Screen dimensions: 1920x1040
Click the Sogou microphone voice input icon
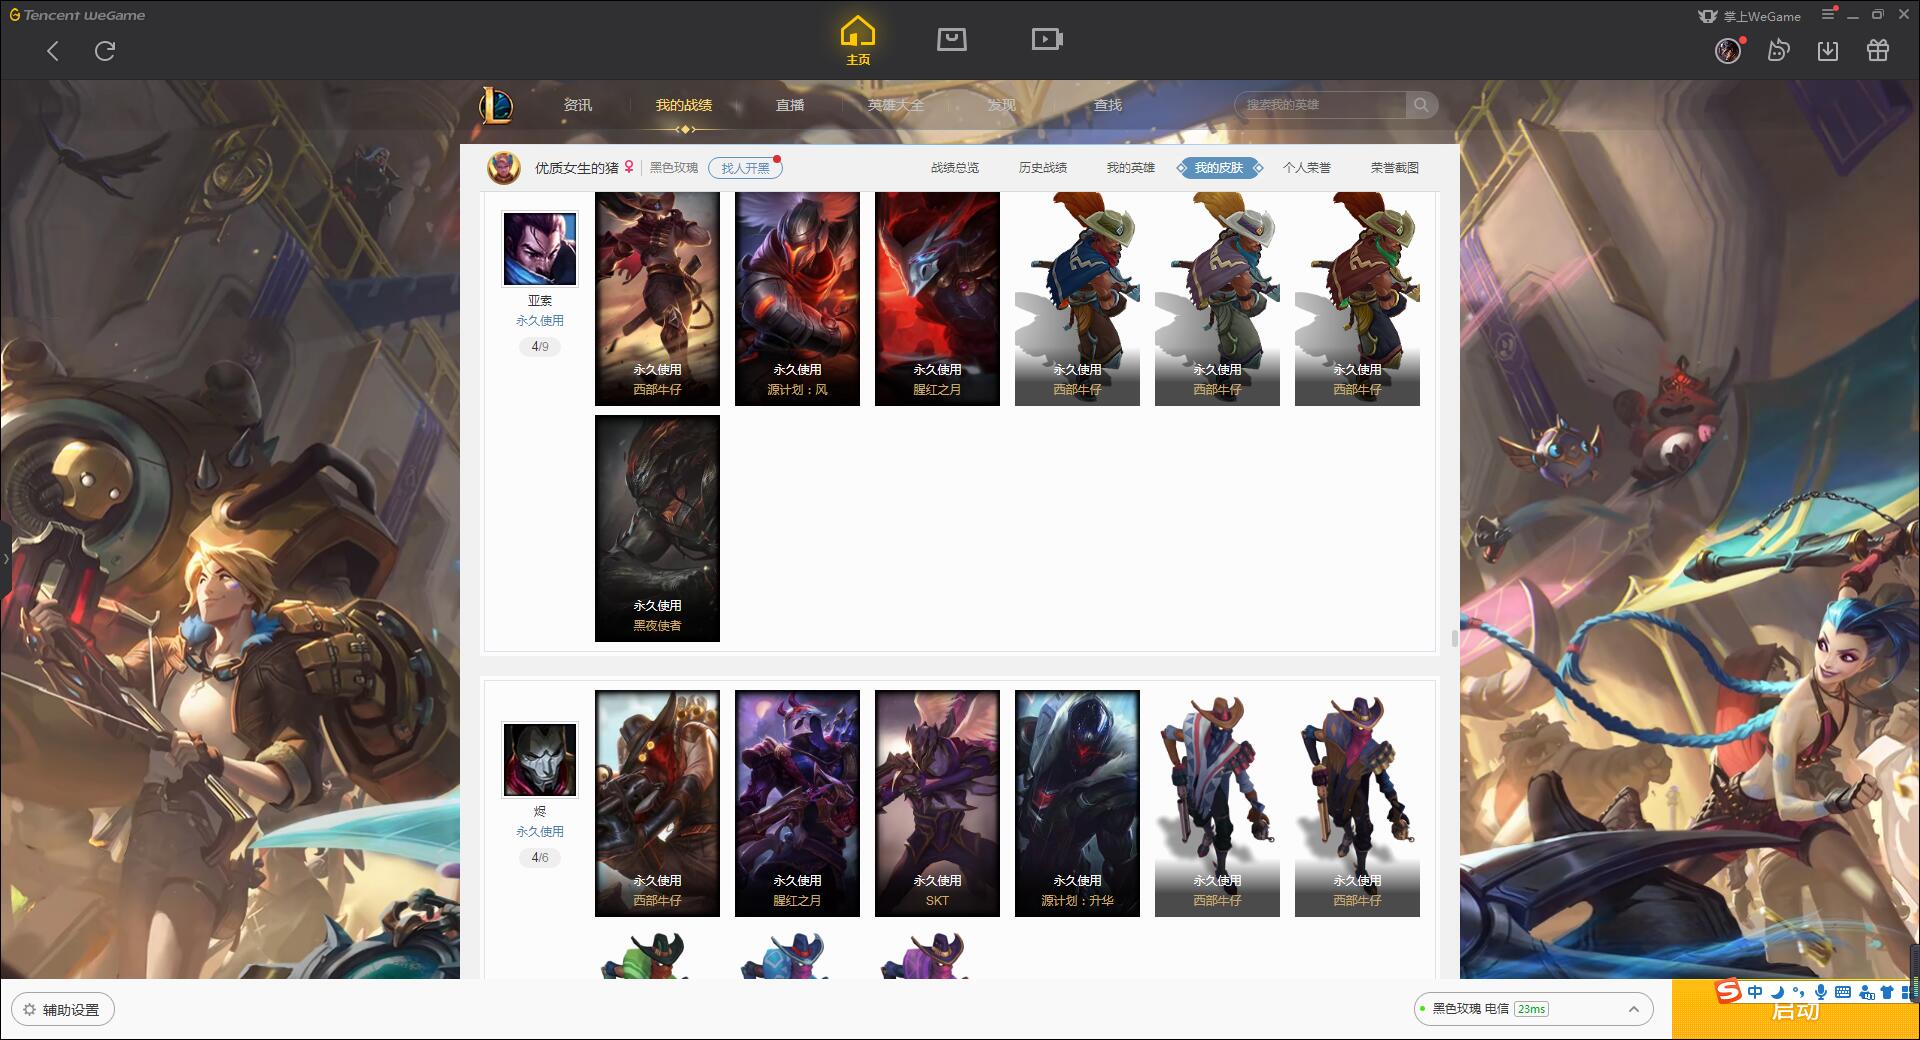coord(1821,992)
